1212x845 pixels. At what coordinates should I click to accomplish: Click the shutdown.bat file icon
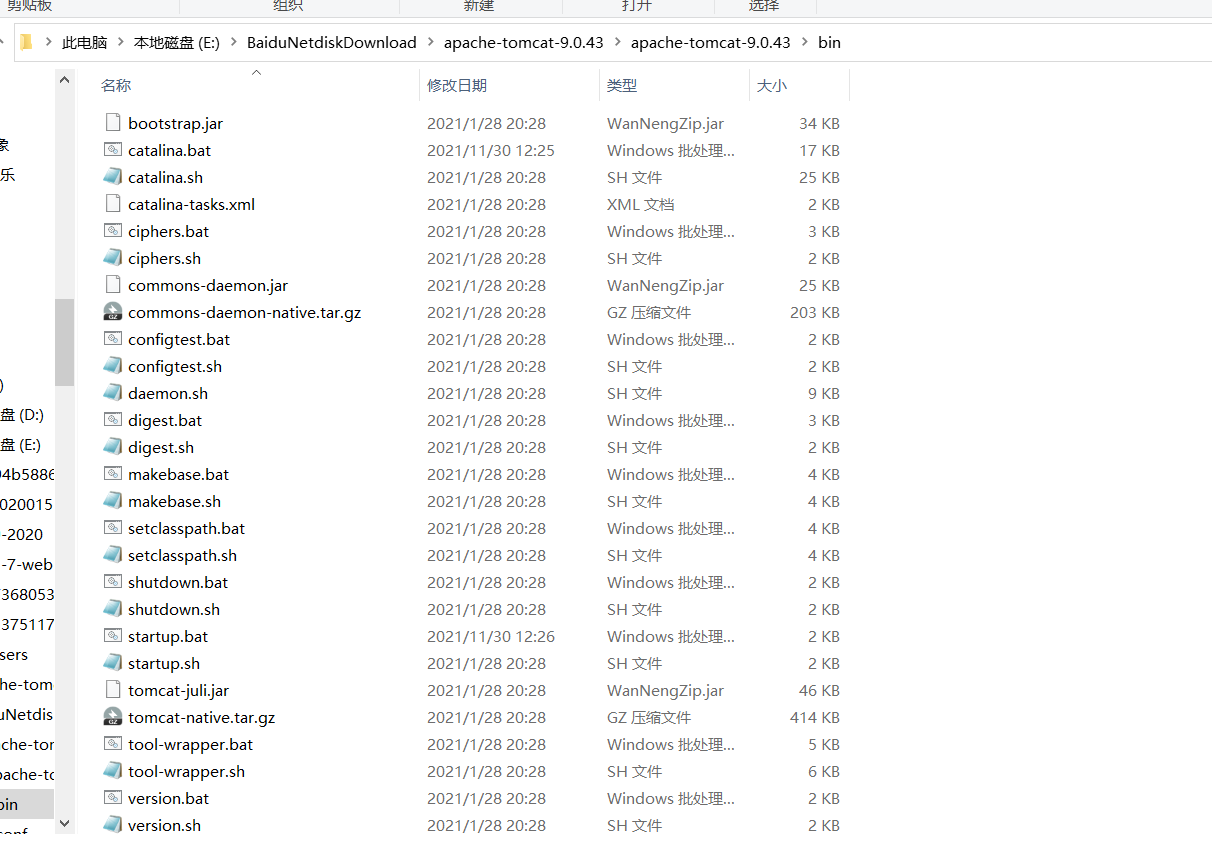pos(113,582)
